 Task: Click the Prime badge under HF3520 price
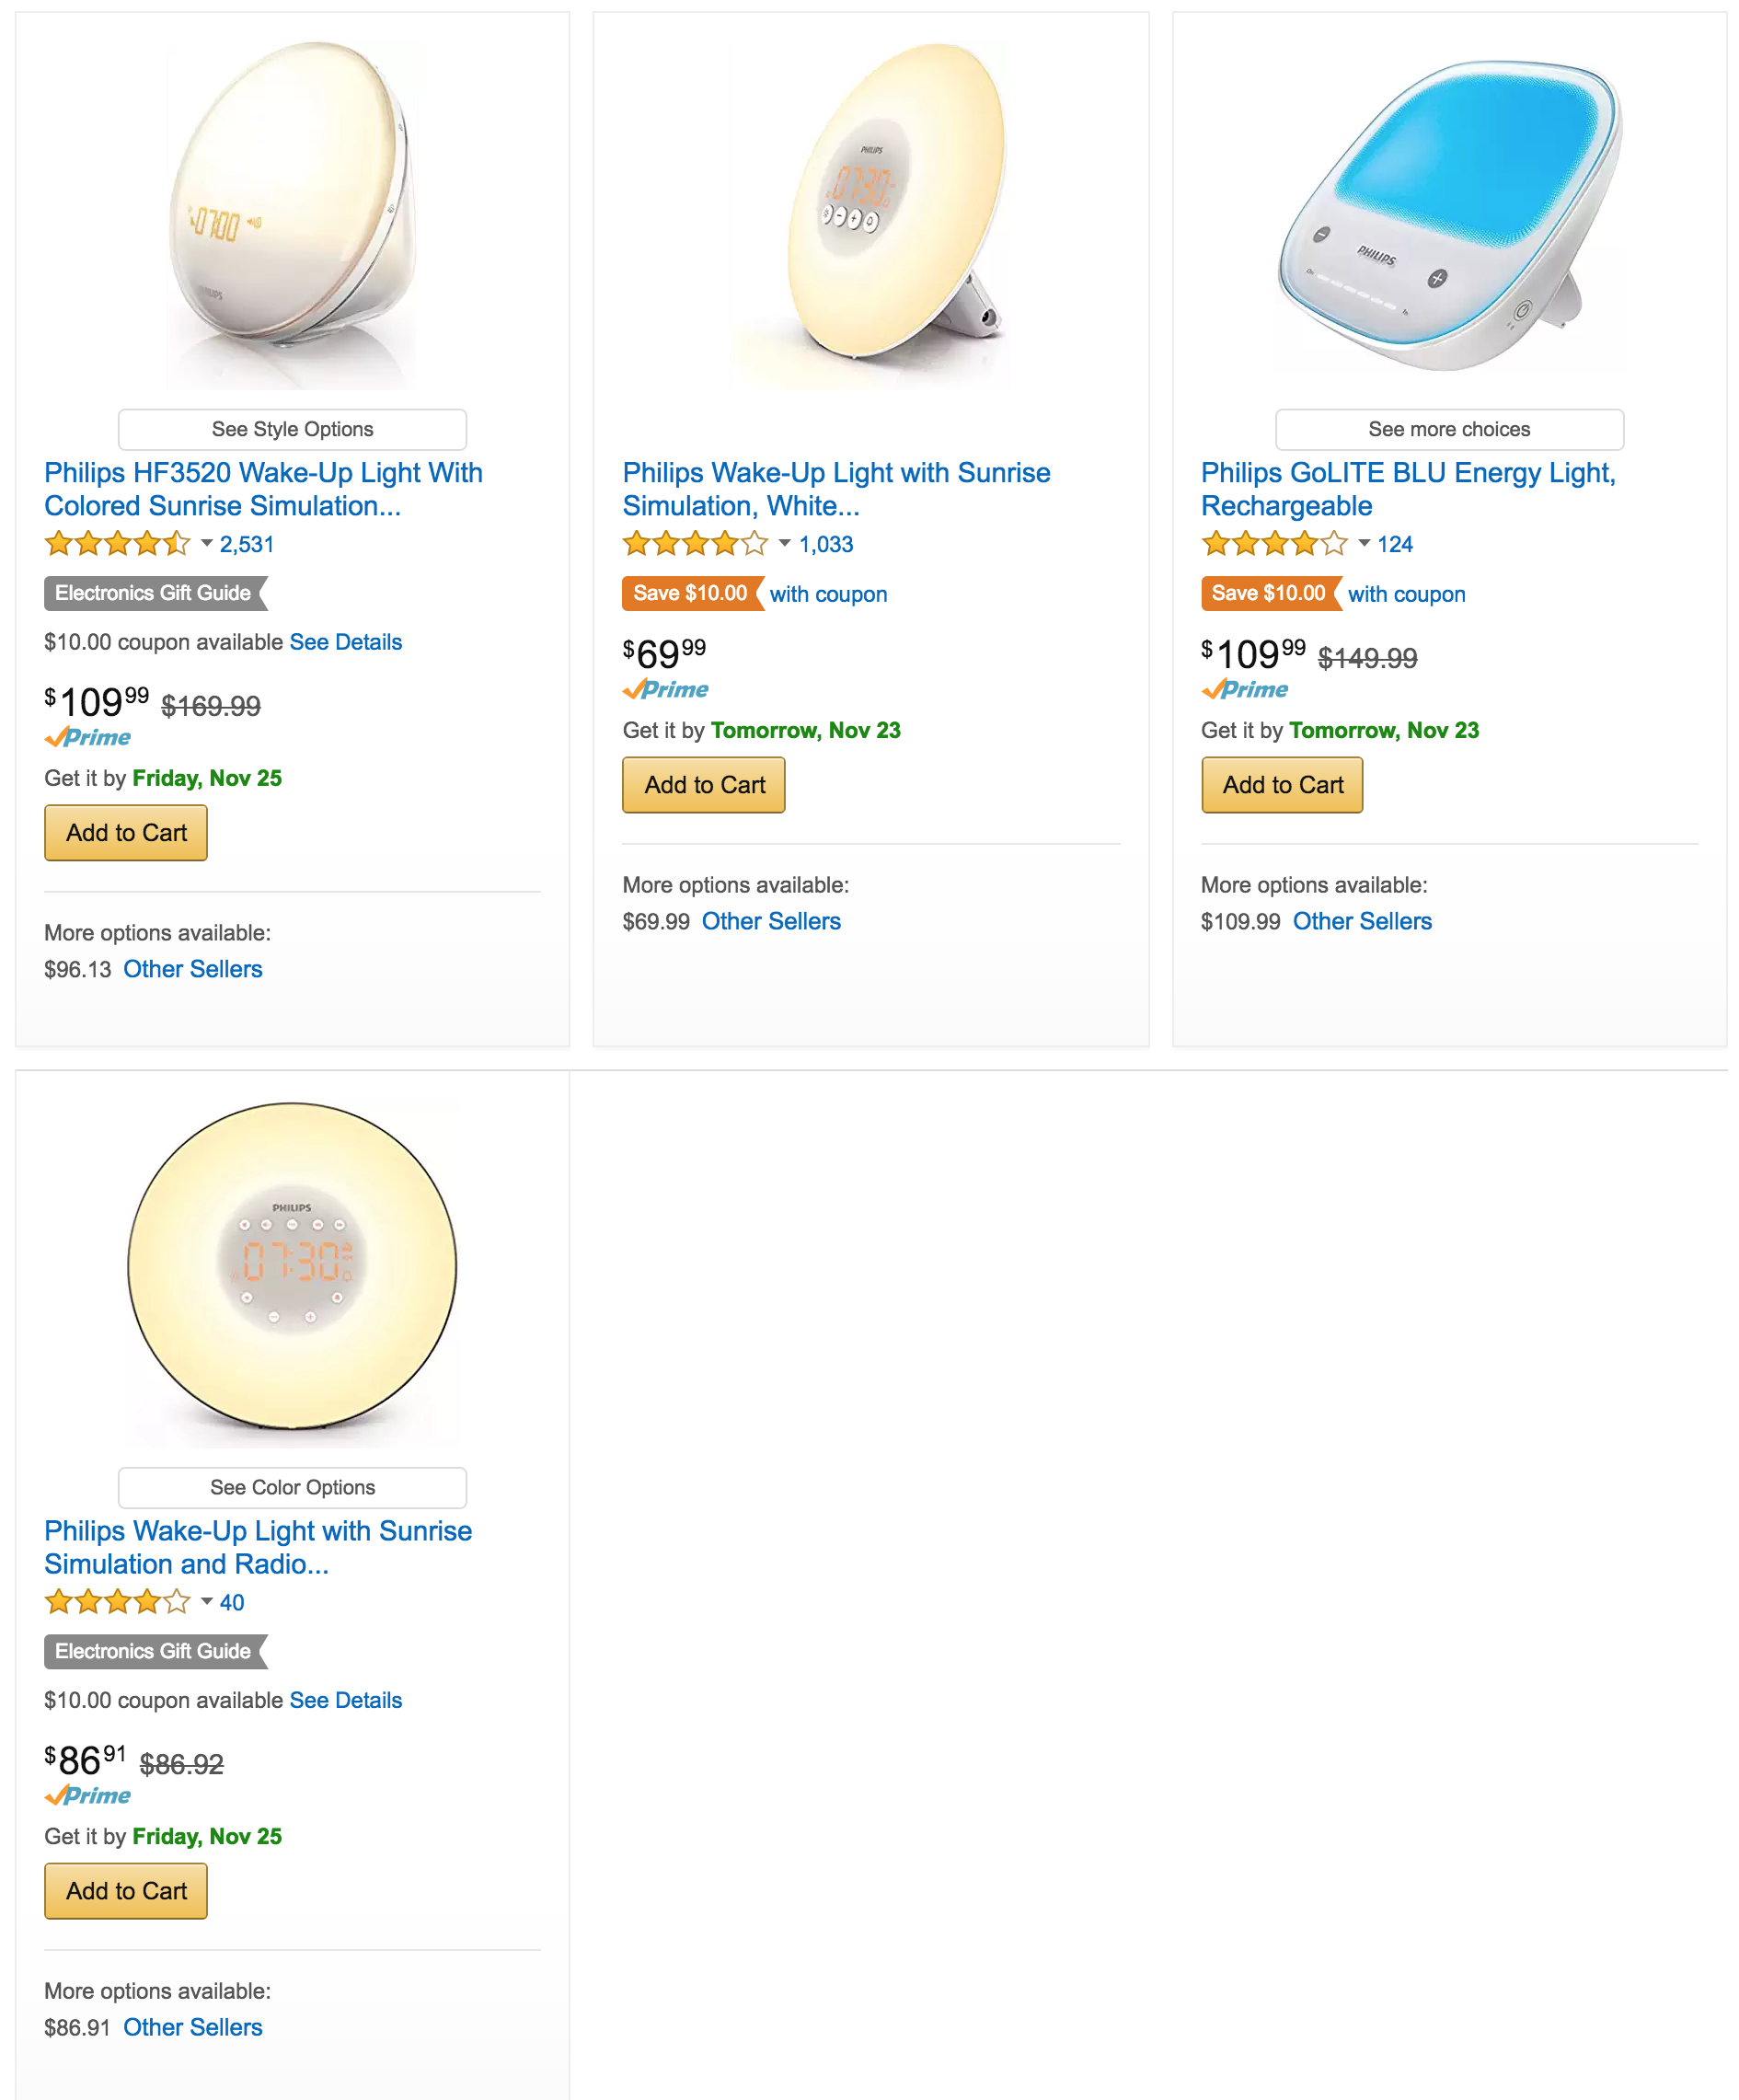pyautogui.click(x=86, y=738)
